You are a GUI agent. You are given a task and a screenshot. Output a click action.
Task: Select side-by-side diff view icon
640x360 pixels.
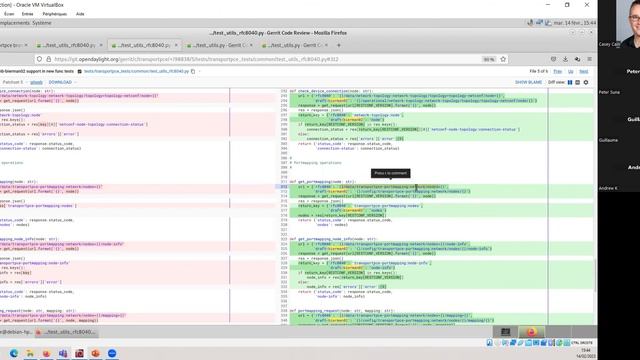click(570, 82)
